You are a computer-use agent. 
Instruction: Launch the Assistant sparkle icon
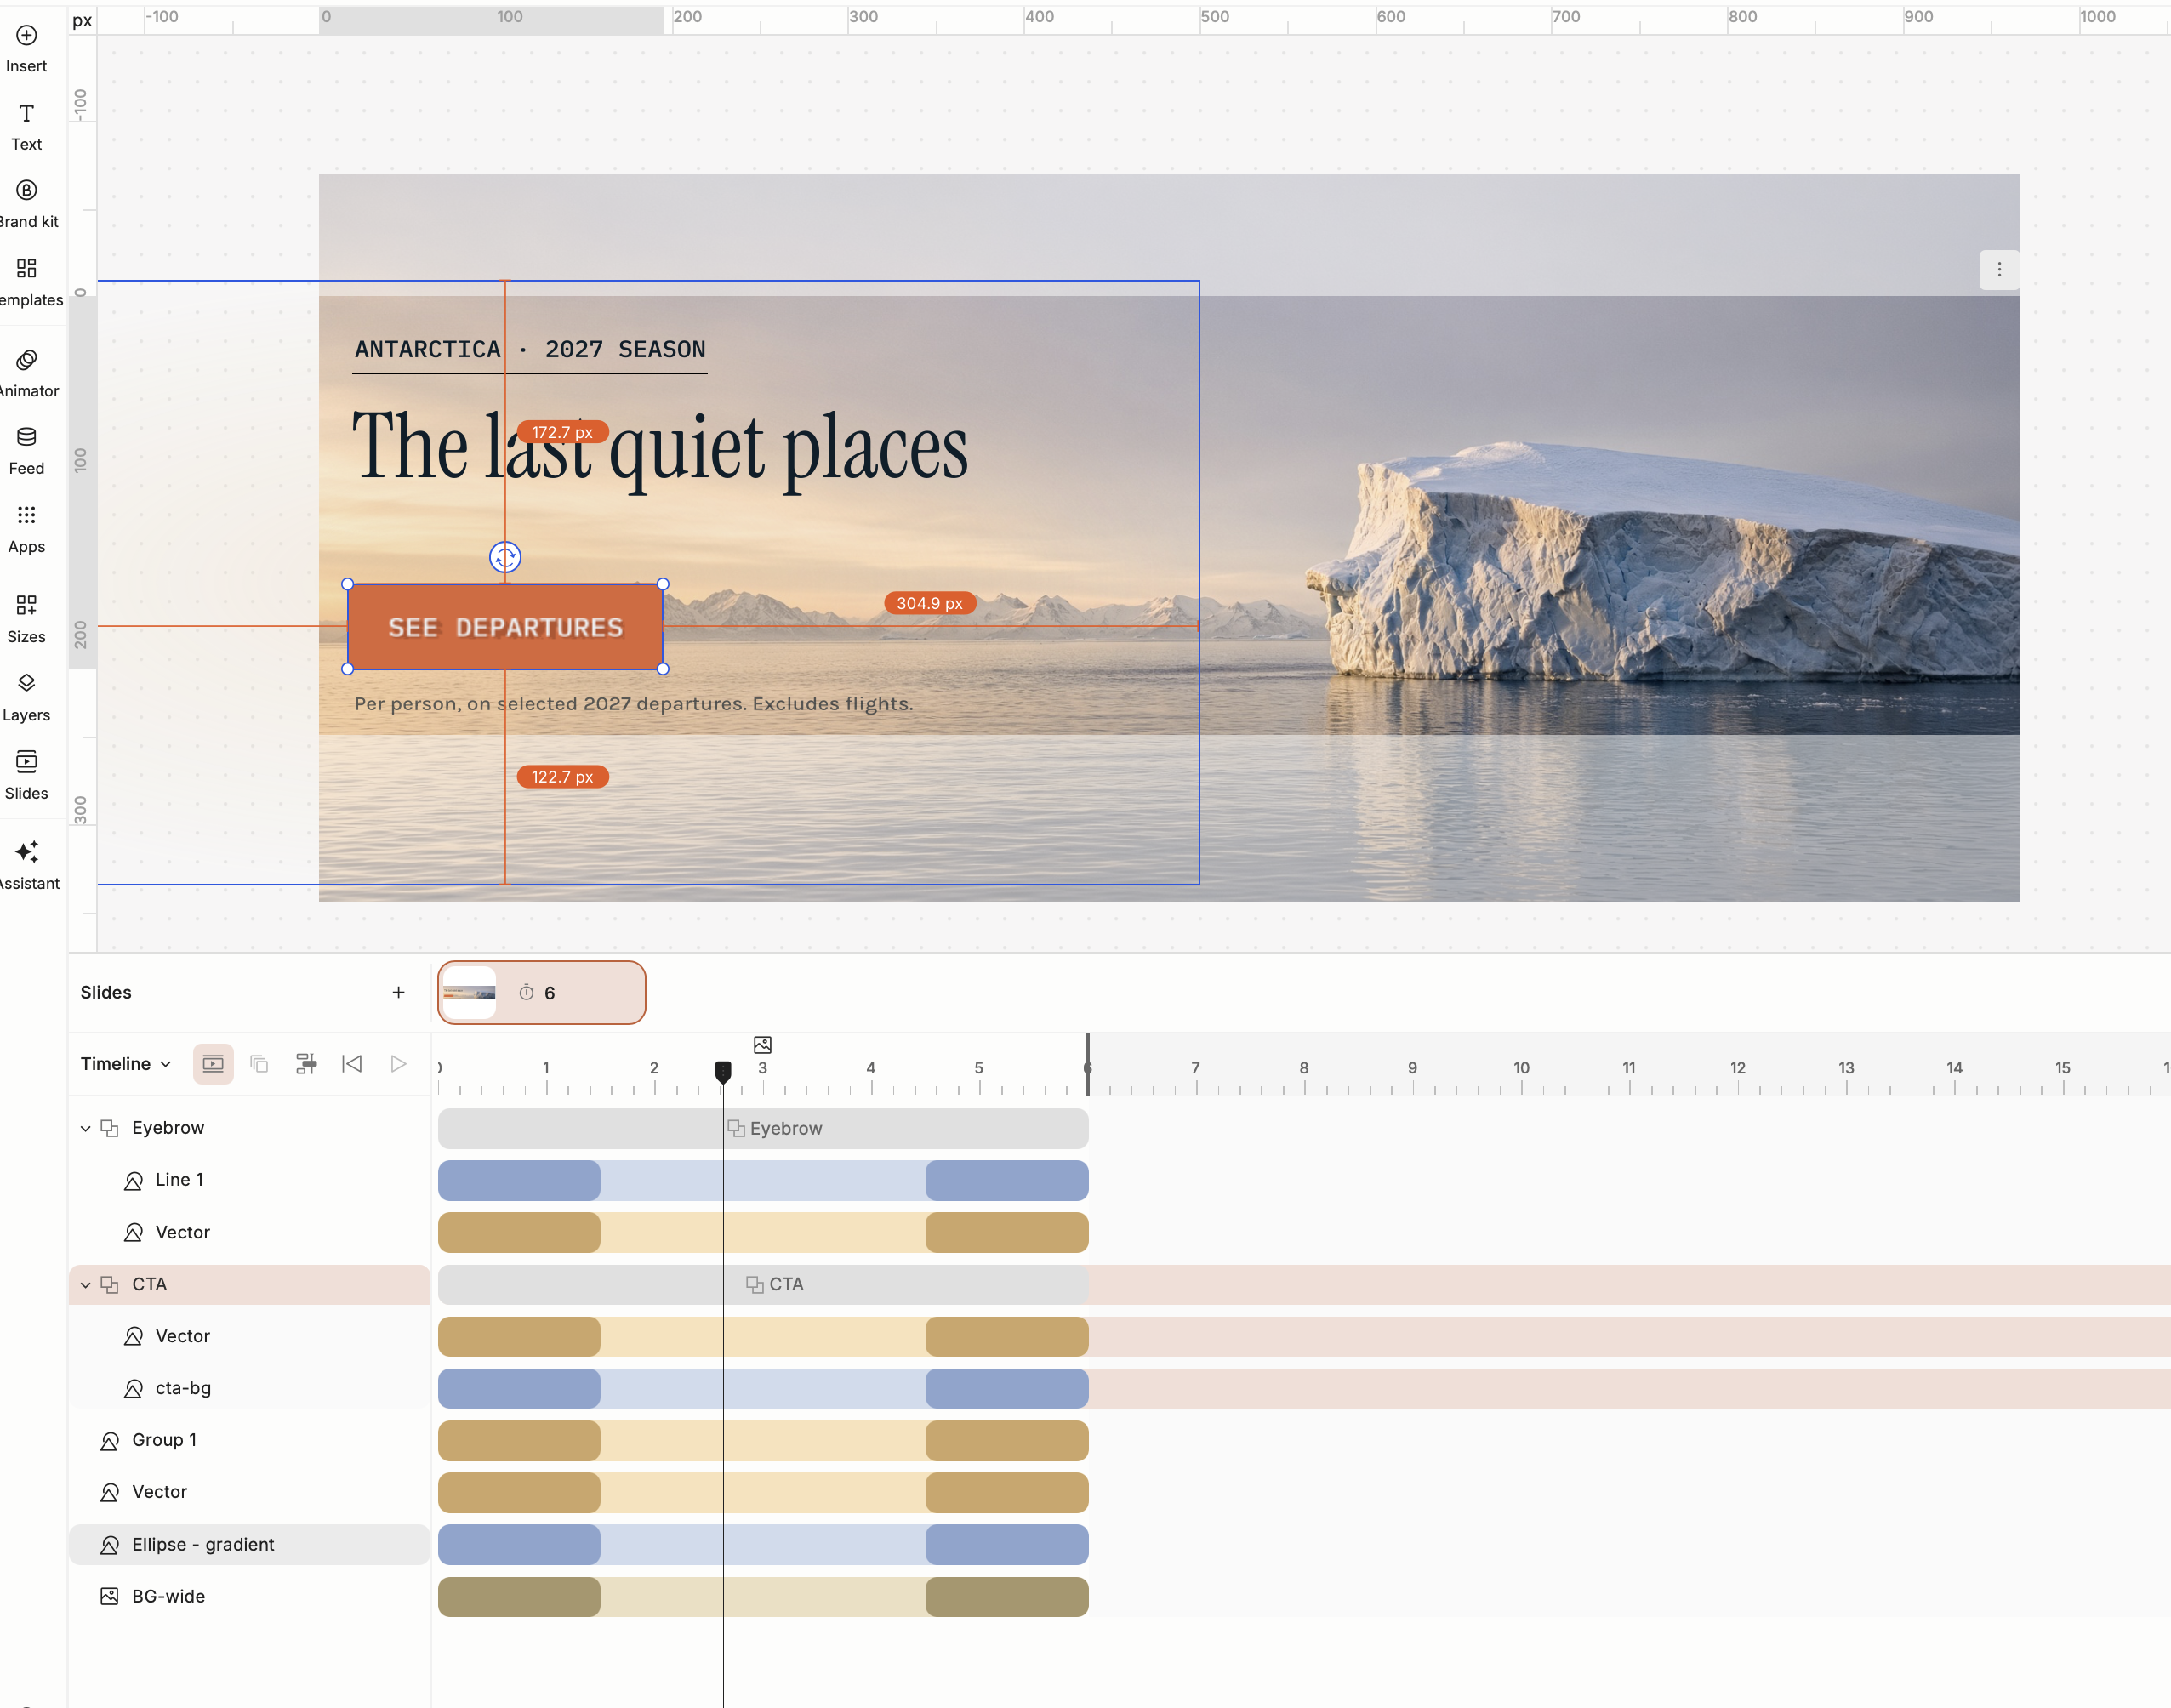tap(27, 852)
